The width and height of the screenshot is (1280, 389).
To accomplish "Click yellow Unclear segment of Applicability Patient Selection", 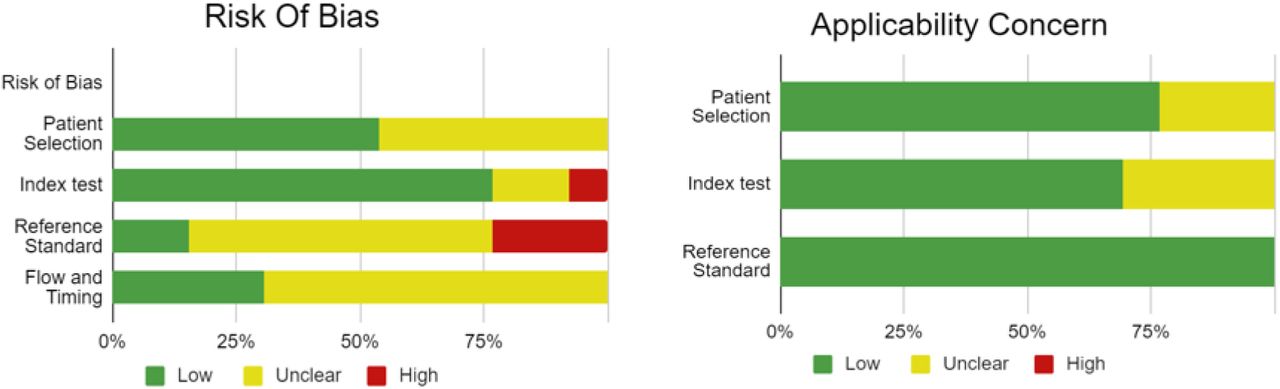I will pos(1217,107).
